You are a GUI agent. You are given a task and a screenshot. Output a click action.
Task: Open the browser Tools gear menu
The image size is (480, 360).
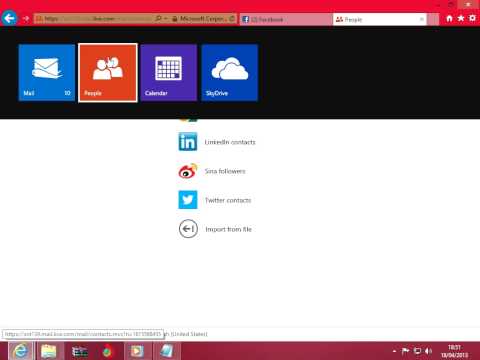coord(472,18)
